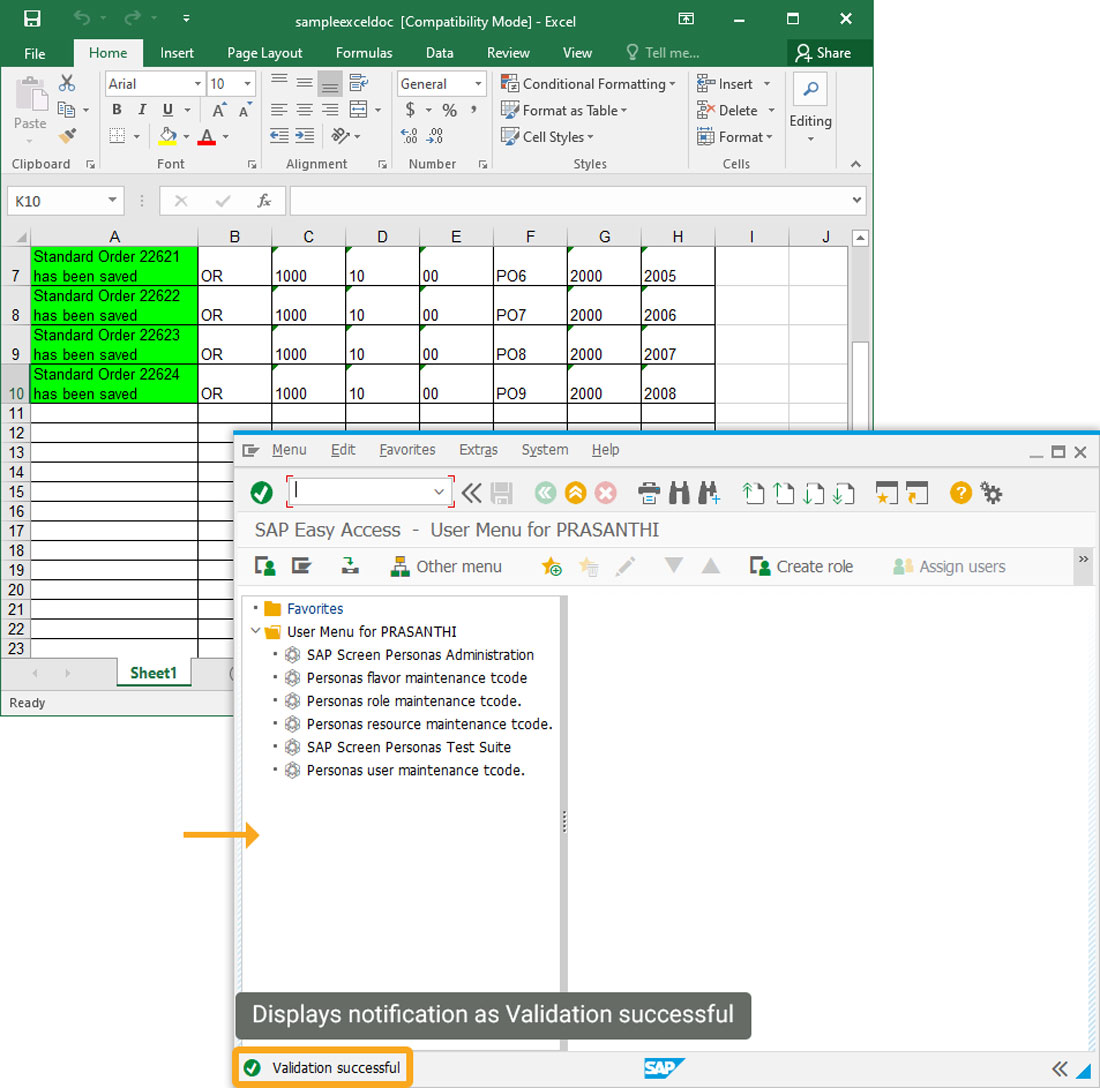Screen dimensions: 1100x1088
Task: Click the Increase Indent icon
Action: (304, 135)
